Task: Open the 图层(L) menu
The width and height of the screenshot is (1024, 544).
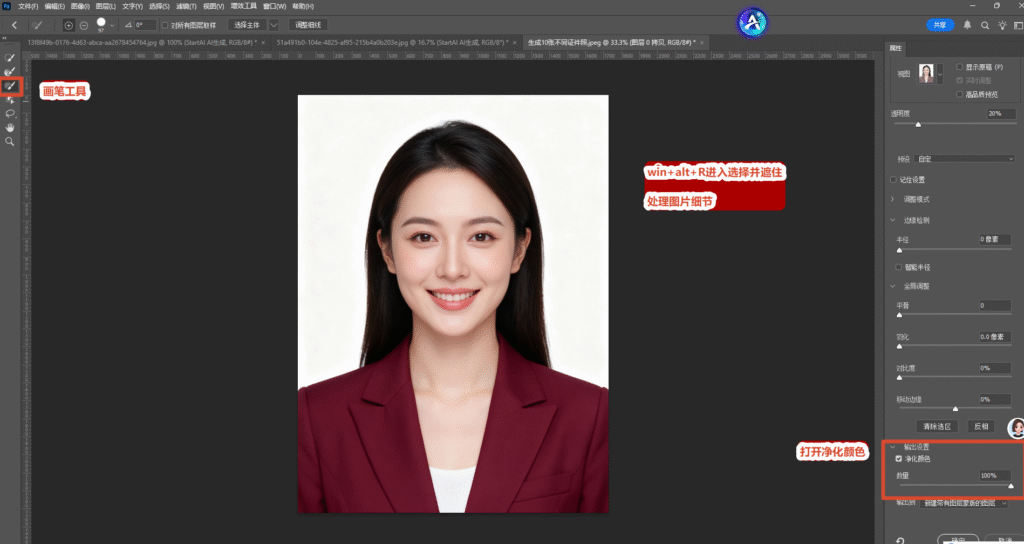Action: pos(106,6)
